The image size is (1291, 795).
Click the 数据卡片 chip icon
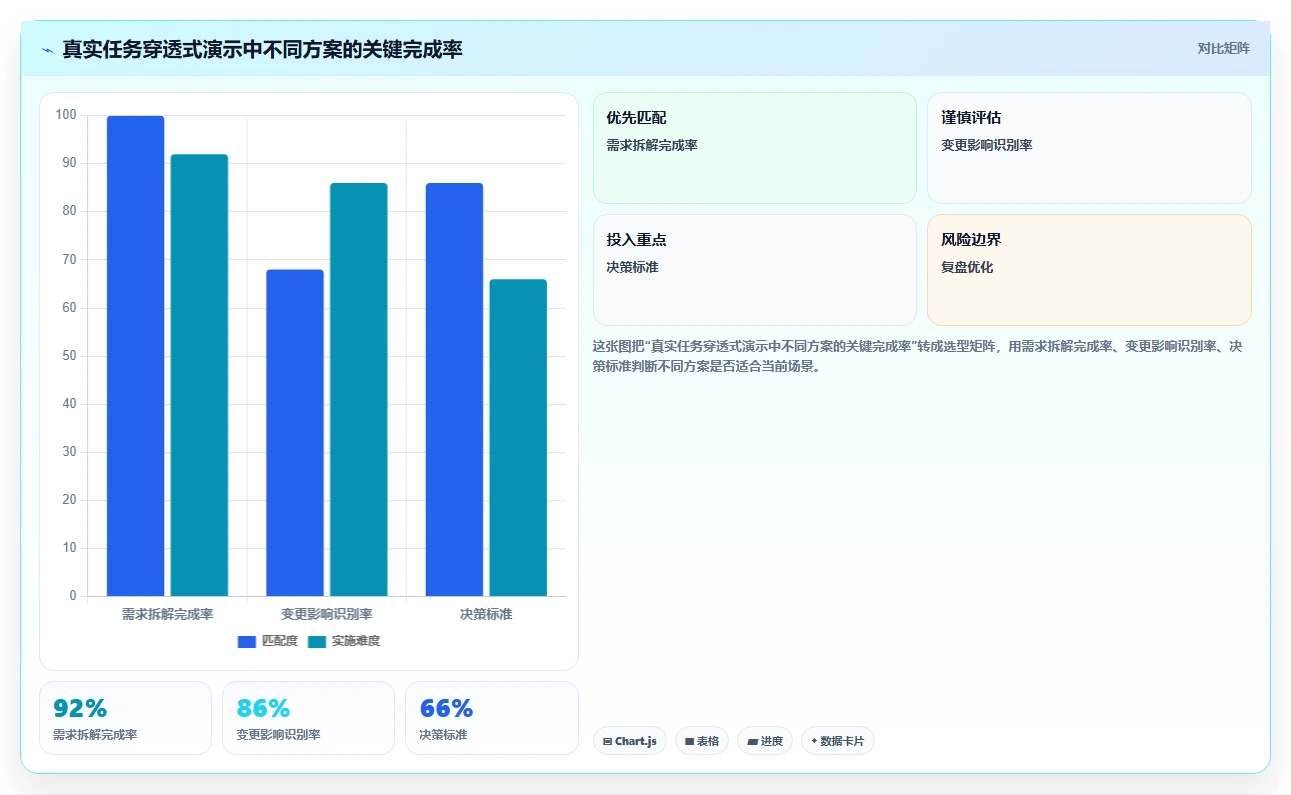click(814, 741)
